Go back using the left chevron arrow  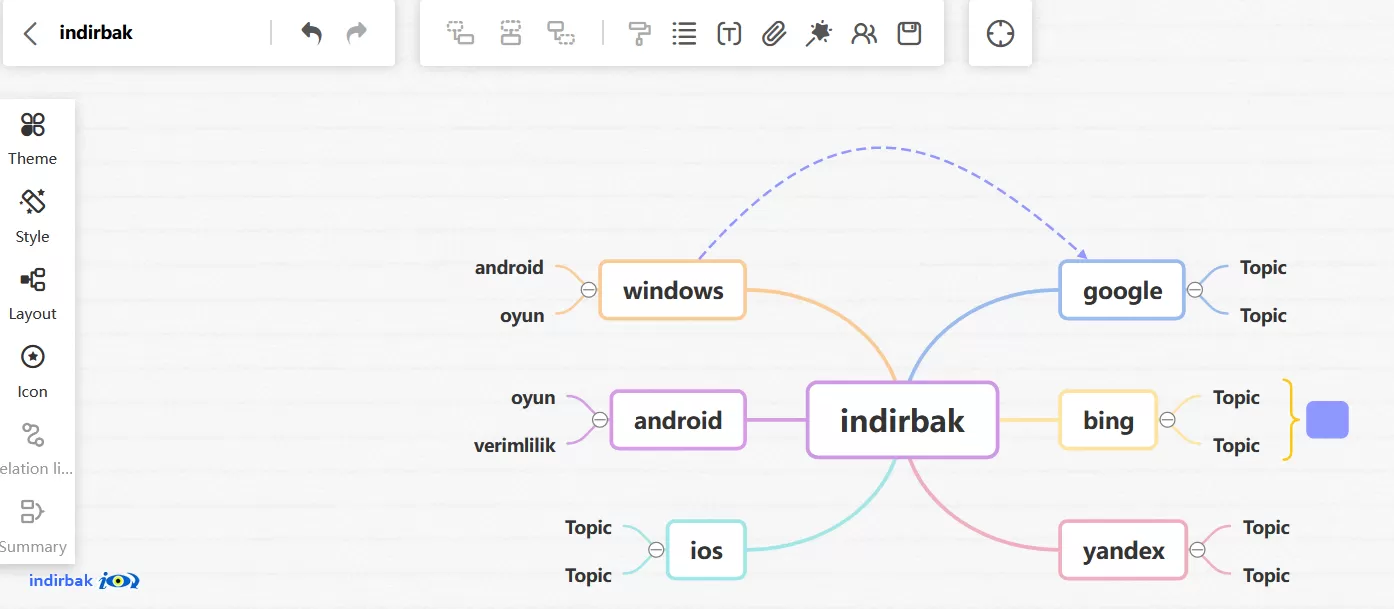point(30,33)
